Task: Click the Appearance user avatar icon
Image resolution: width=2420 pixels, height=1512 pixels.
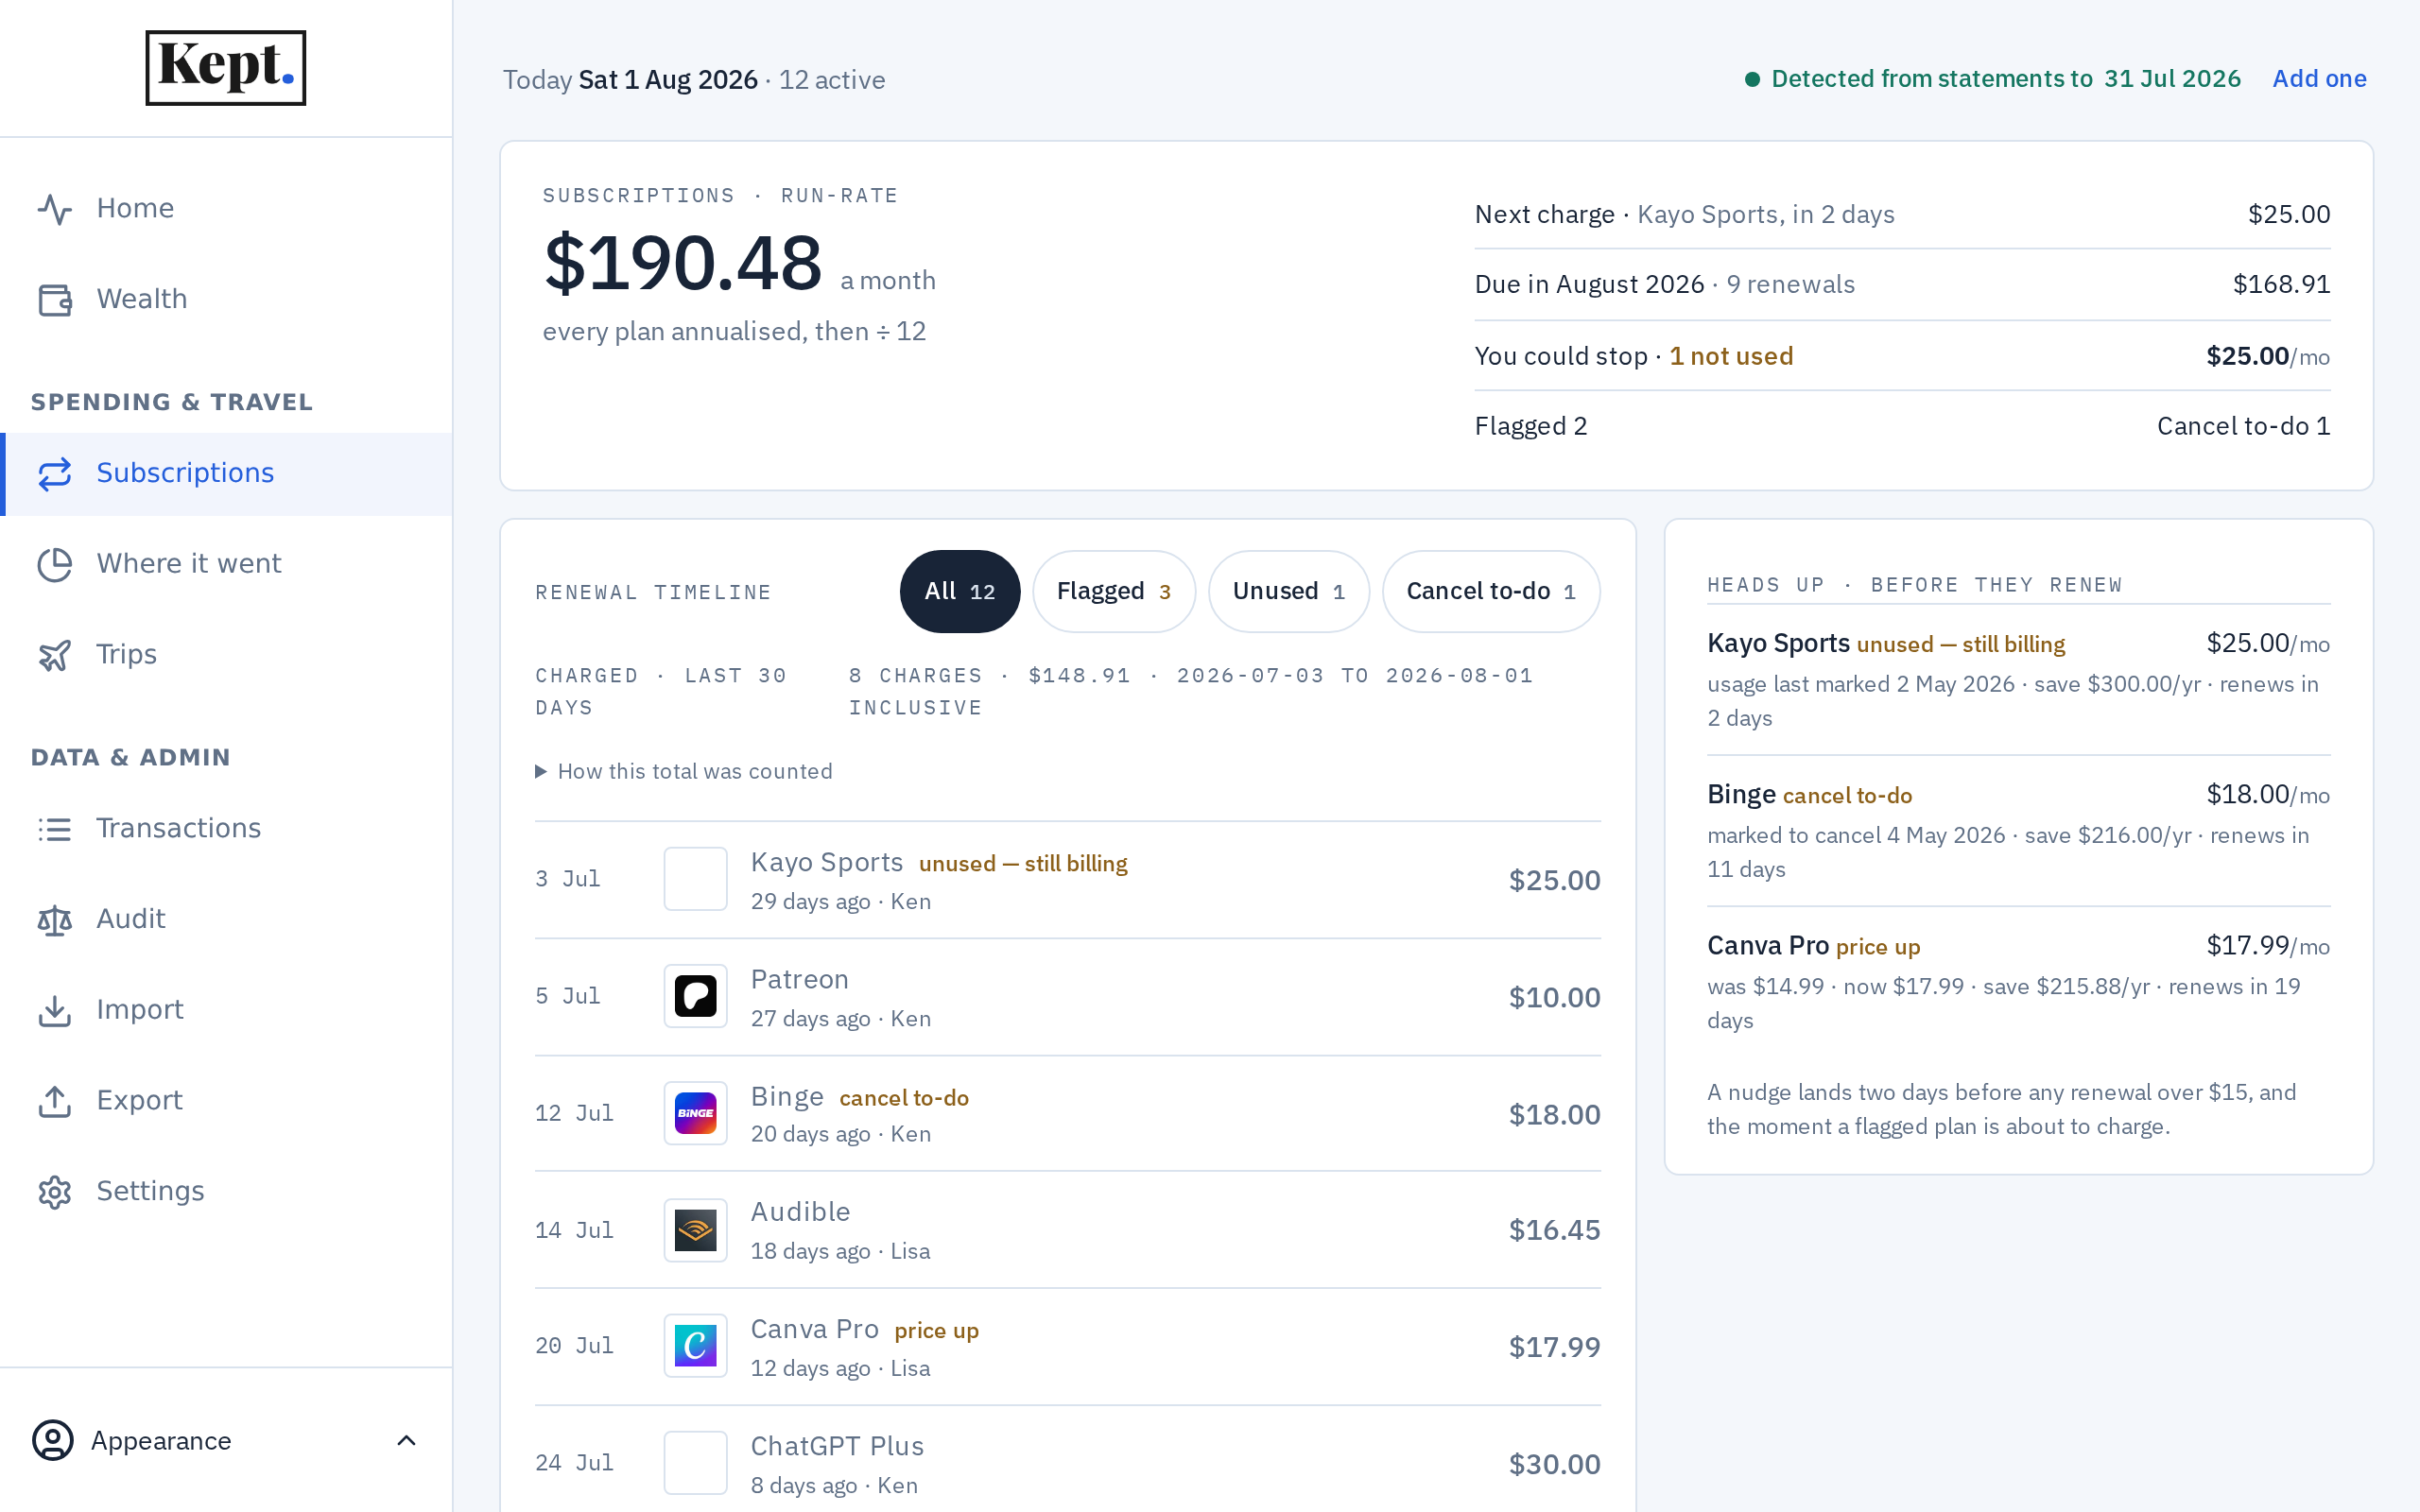Action: point(53,1440)
